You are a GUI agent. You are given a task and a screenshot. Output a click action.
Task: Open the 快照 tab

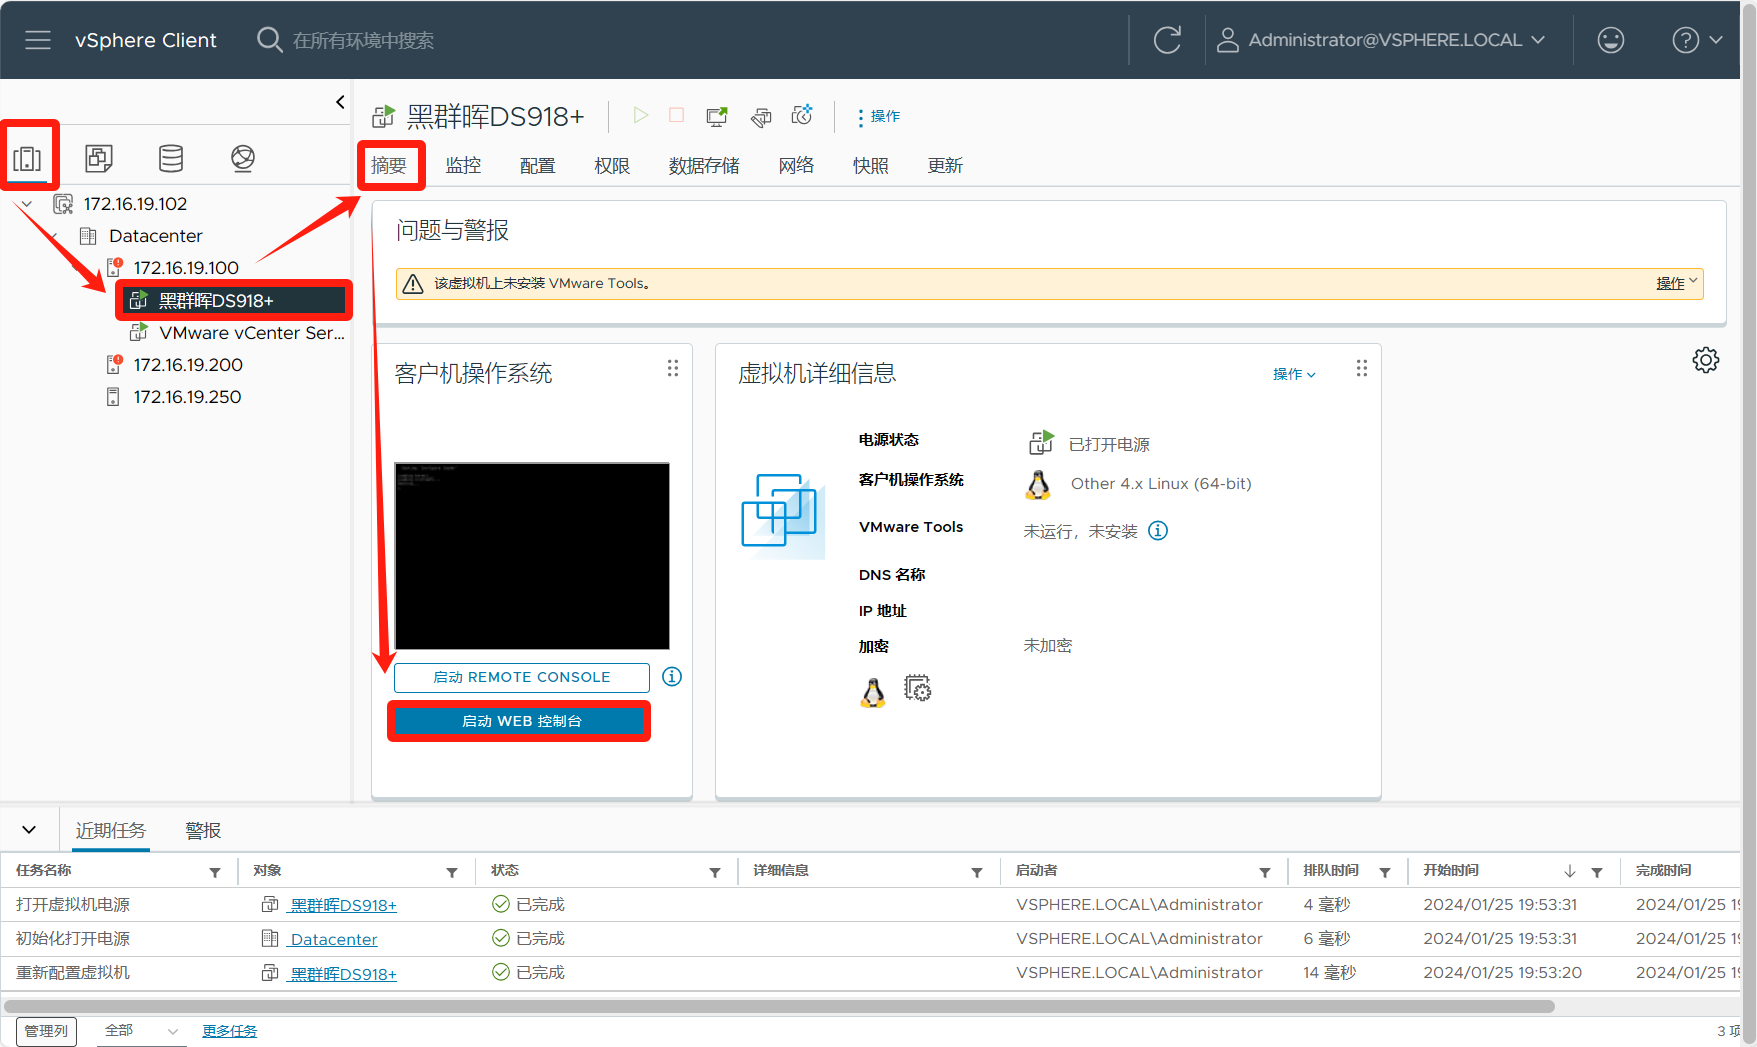[x=870, y=166]
